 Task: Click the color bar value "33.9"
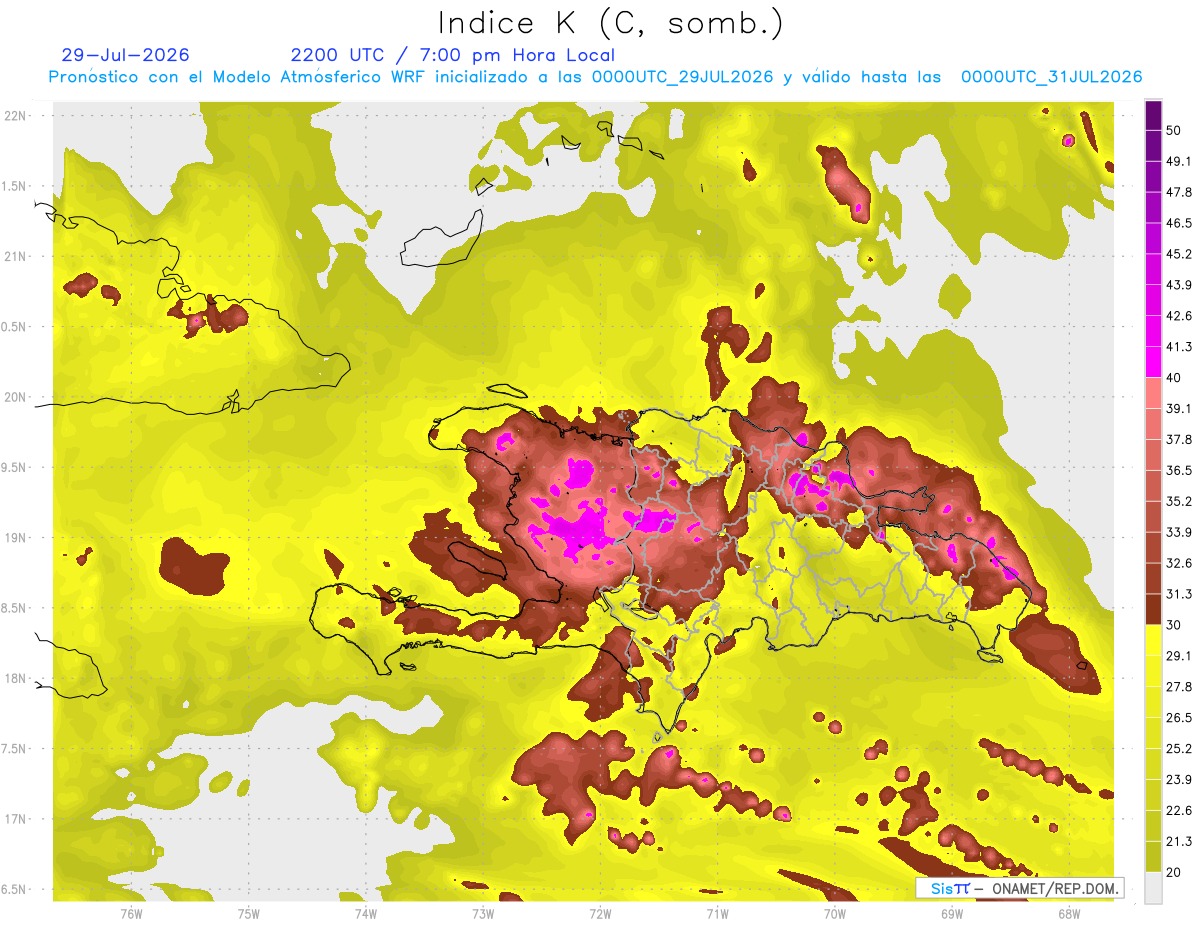click(x=1179, y=532)
